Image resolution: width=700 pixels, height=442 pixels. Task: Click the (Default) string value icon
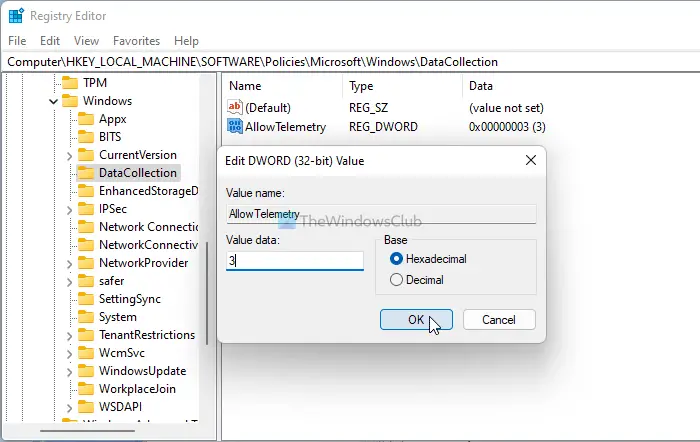coord(235,107)
